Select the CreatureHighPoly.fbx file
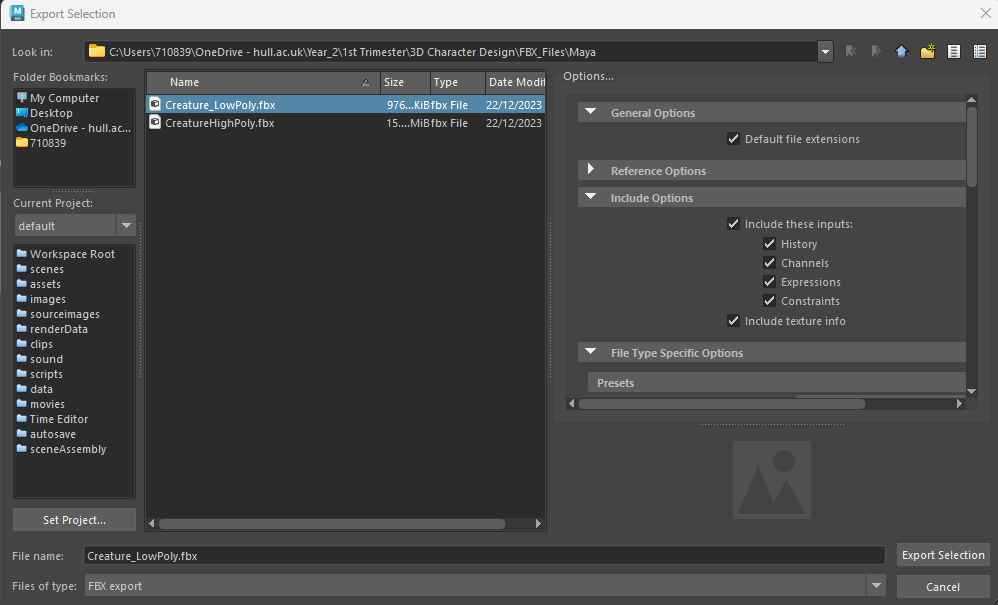The width and height of the screenshot is (998, 605). point(219,123)
